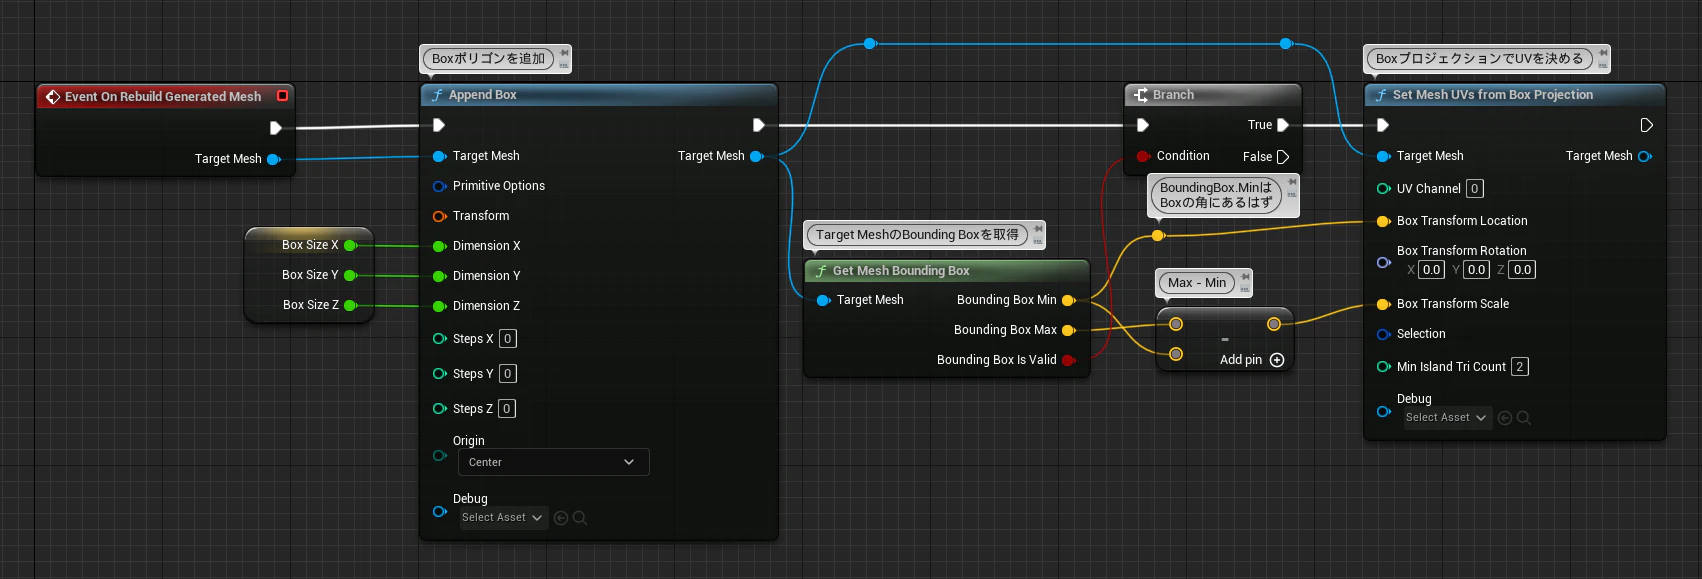Click the Box Transform Rotation Z field

[x=1522, y=270]
